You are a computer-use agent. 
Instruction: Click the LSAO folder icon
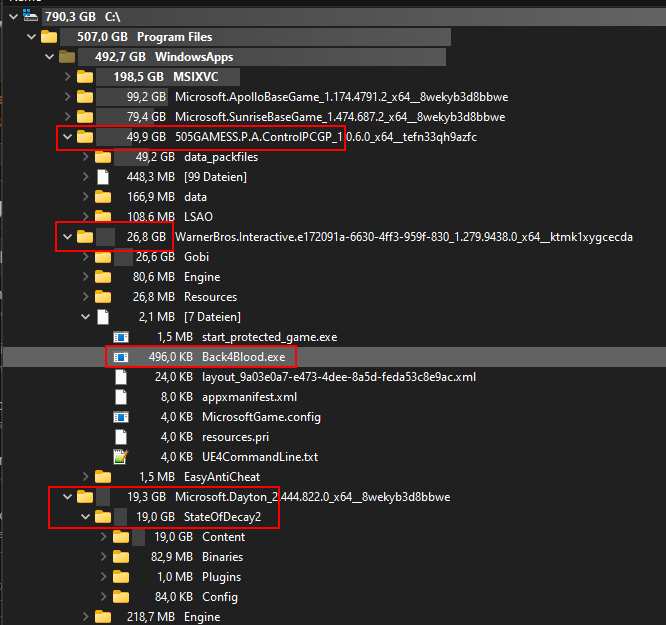pyautogui.click(x=103, y=216)
